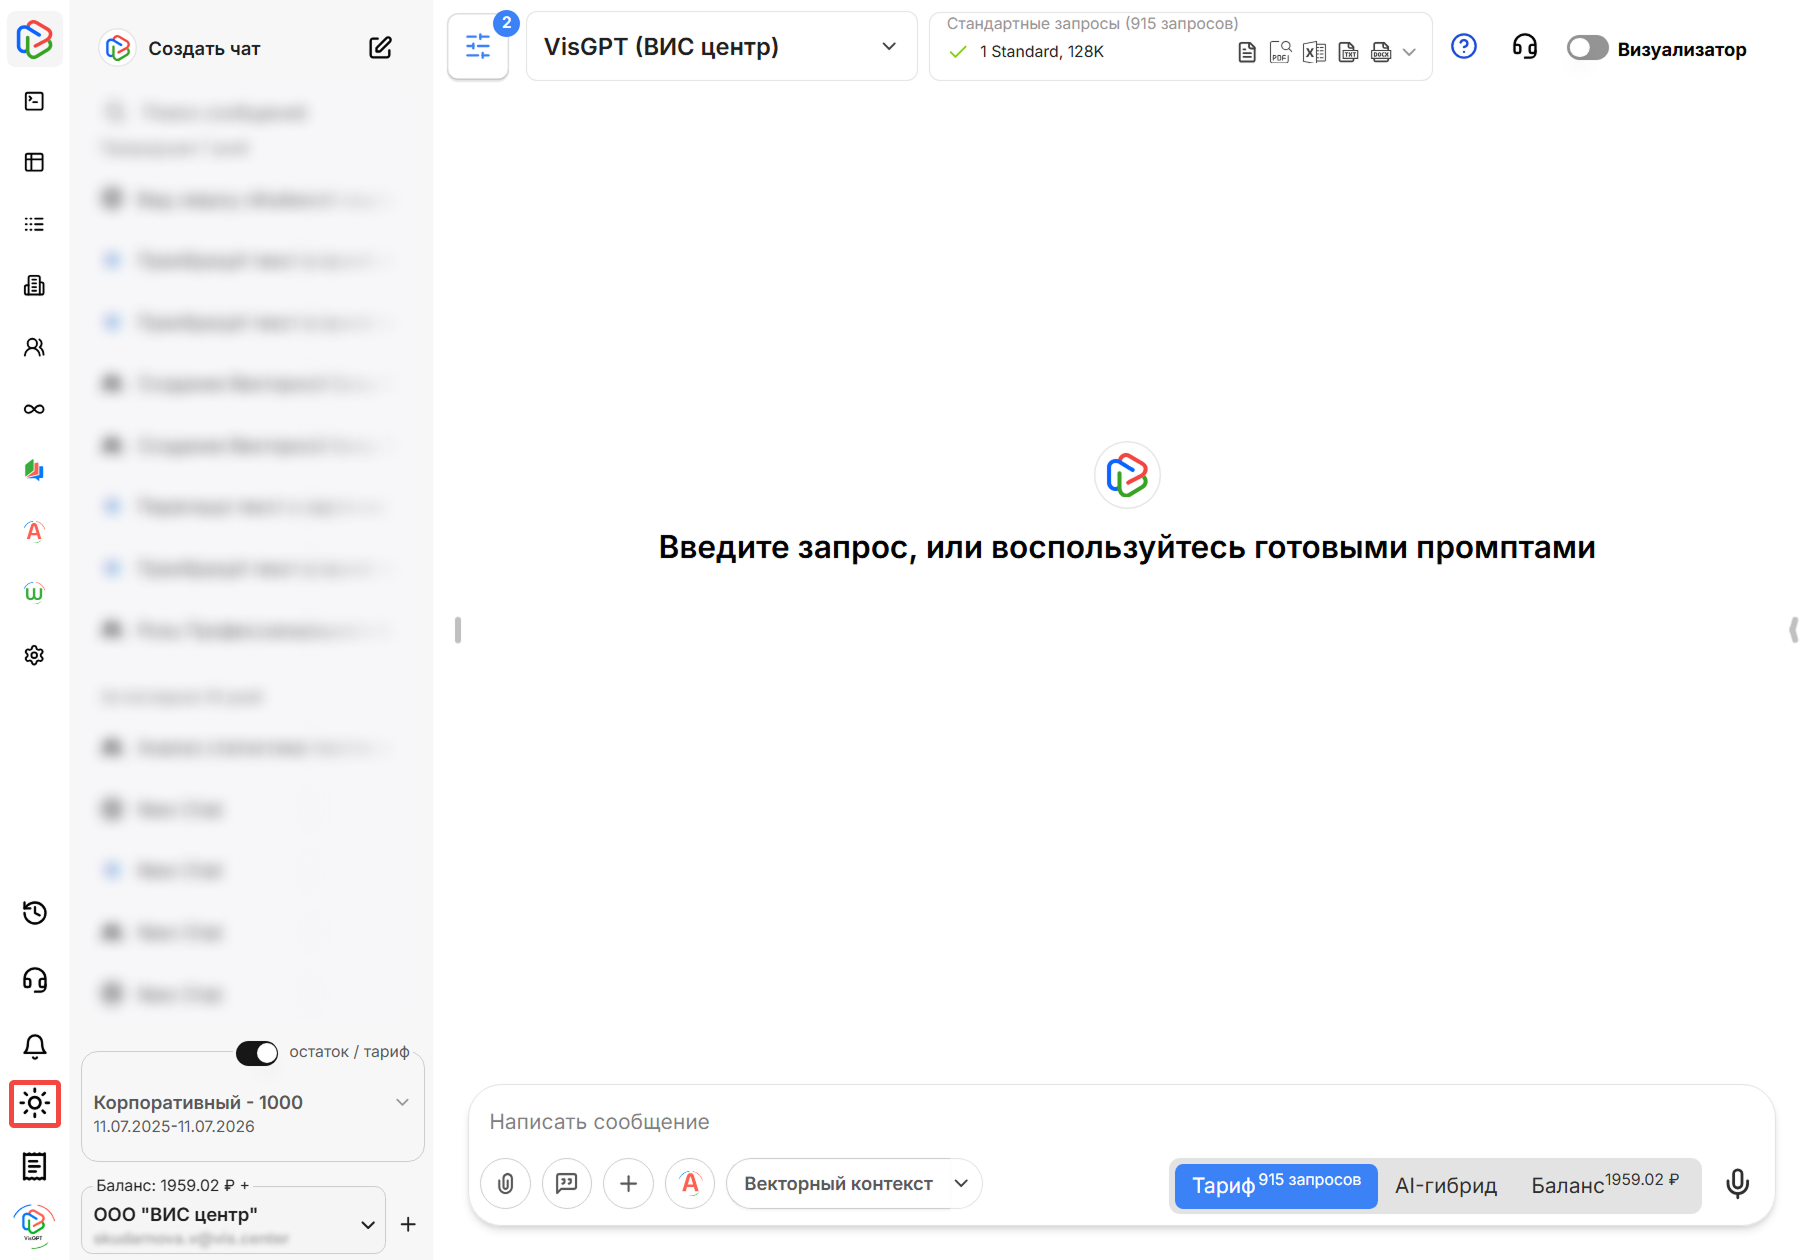This screenshot has width=1819, height=1260.
Task: Open model settings via sliders icon with badge 2
Action: (478, 46)
